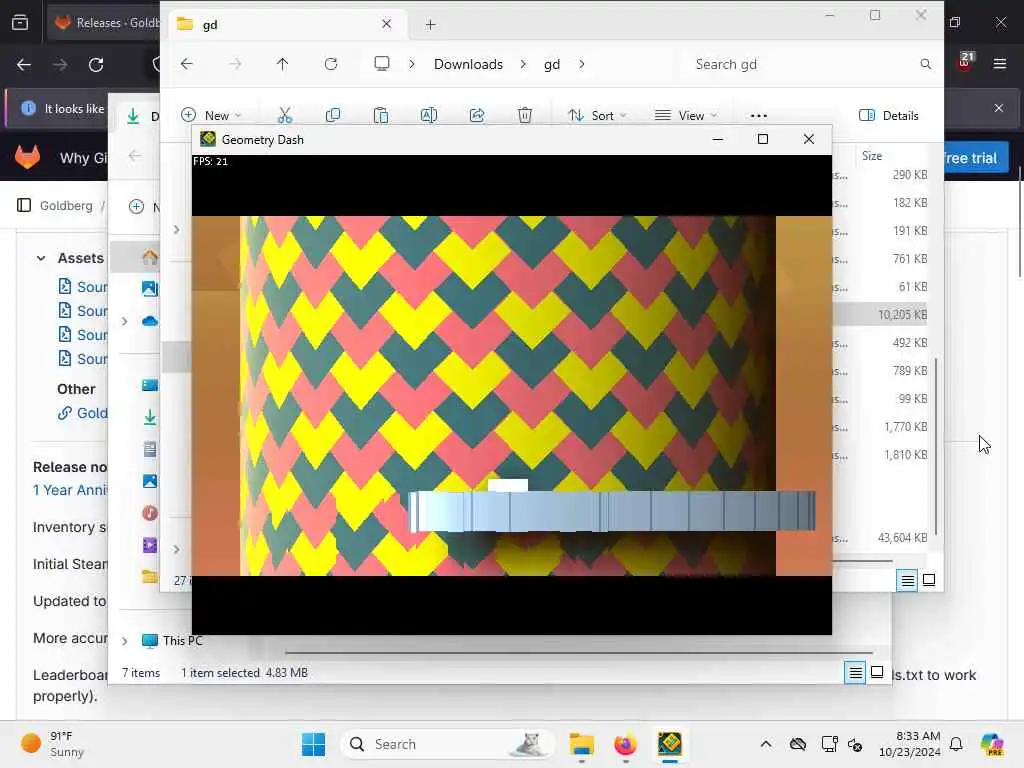The height and width of the screenshot is (768, 1024).
Task: Toggle the Details pane in gd Explorer
Action: [x=889, y=116]
